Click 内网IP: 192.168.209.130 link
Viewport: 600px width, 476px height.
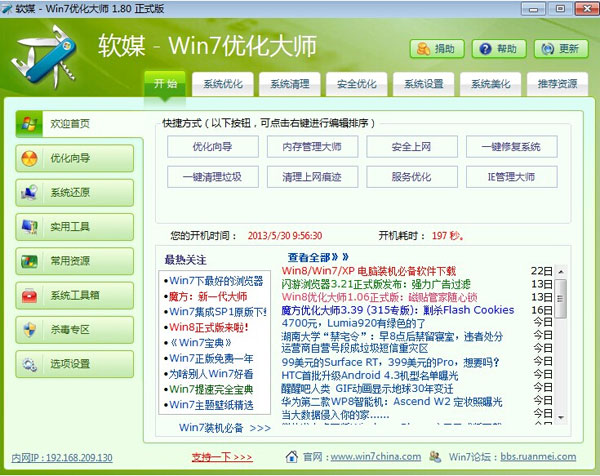[62, 458]
